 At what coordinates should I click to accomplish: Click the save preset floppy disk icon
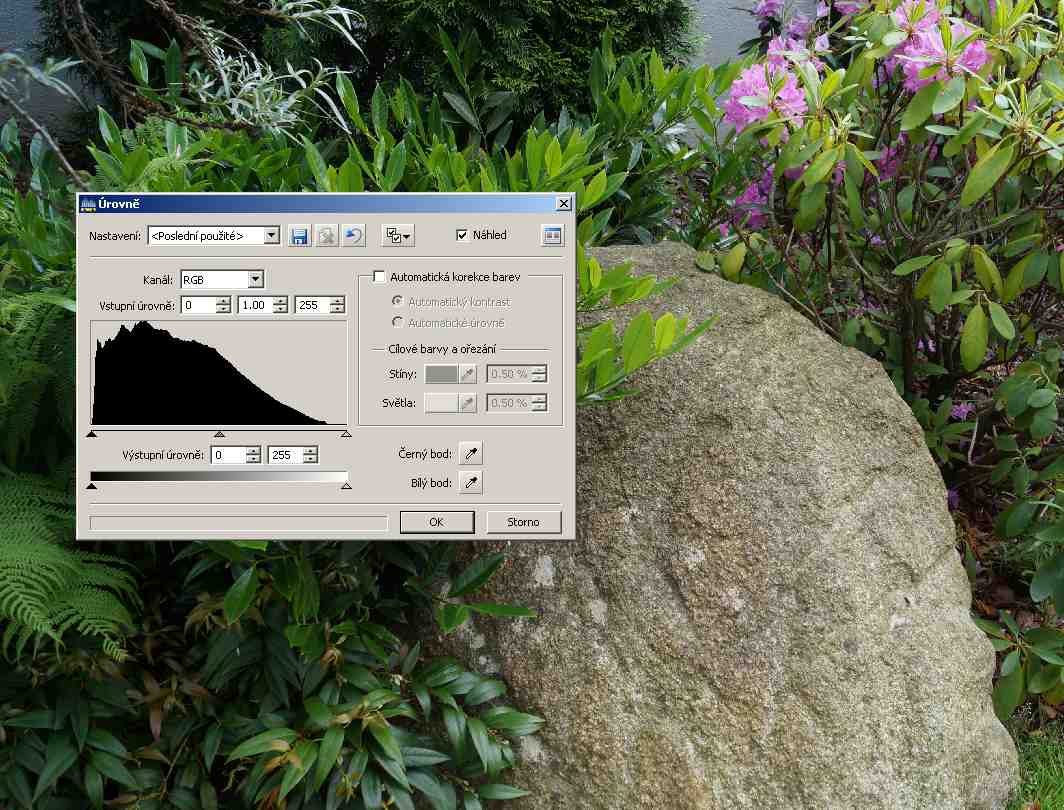coord(299,236)
